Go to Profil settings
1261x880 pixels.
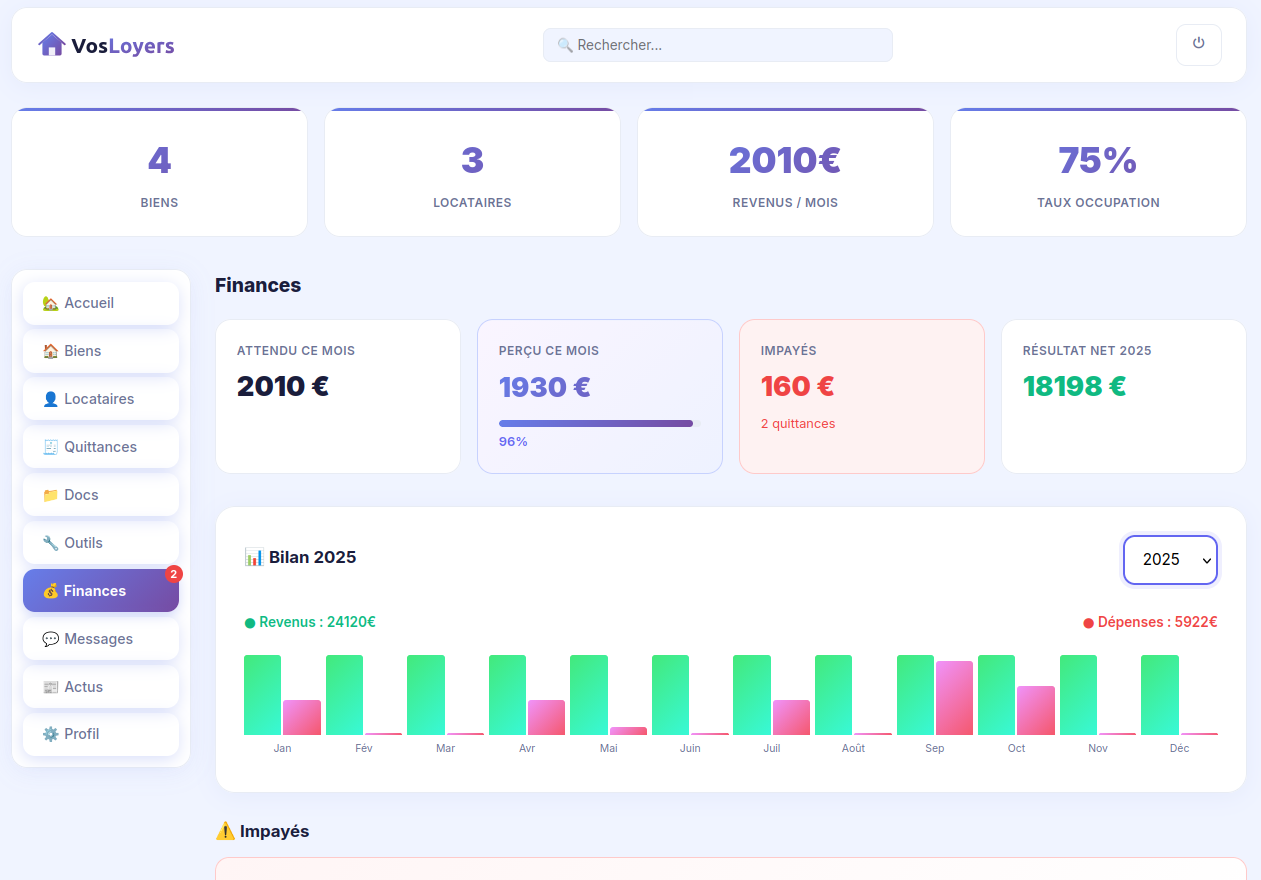point(101,734)
